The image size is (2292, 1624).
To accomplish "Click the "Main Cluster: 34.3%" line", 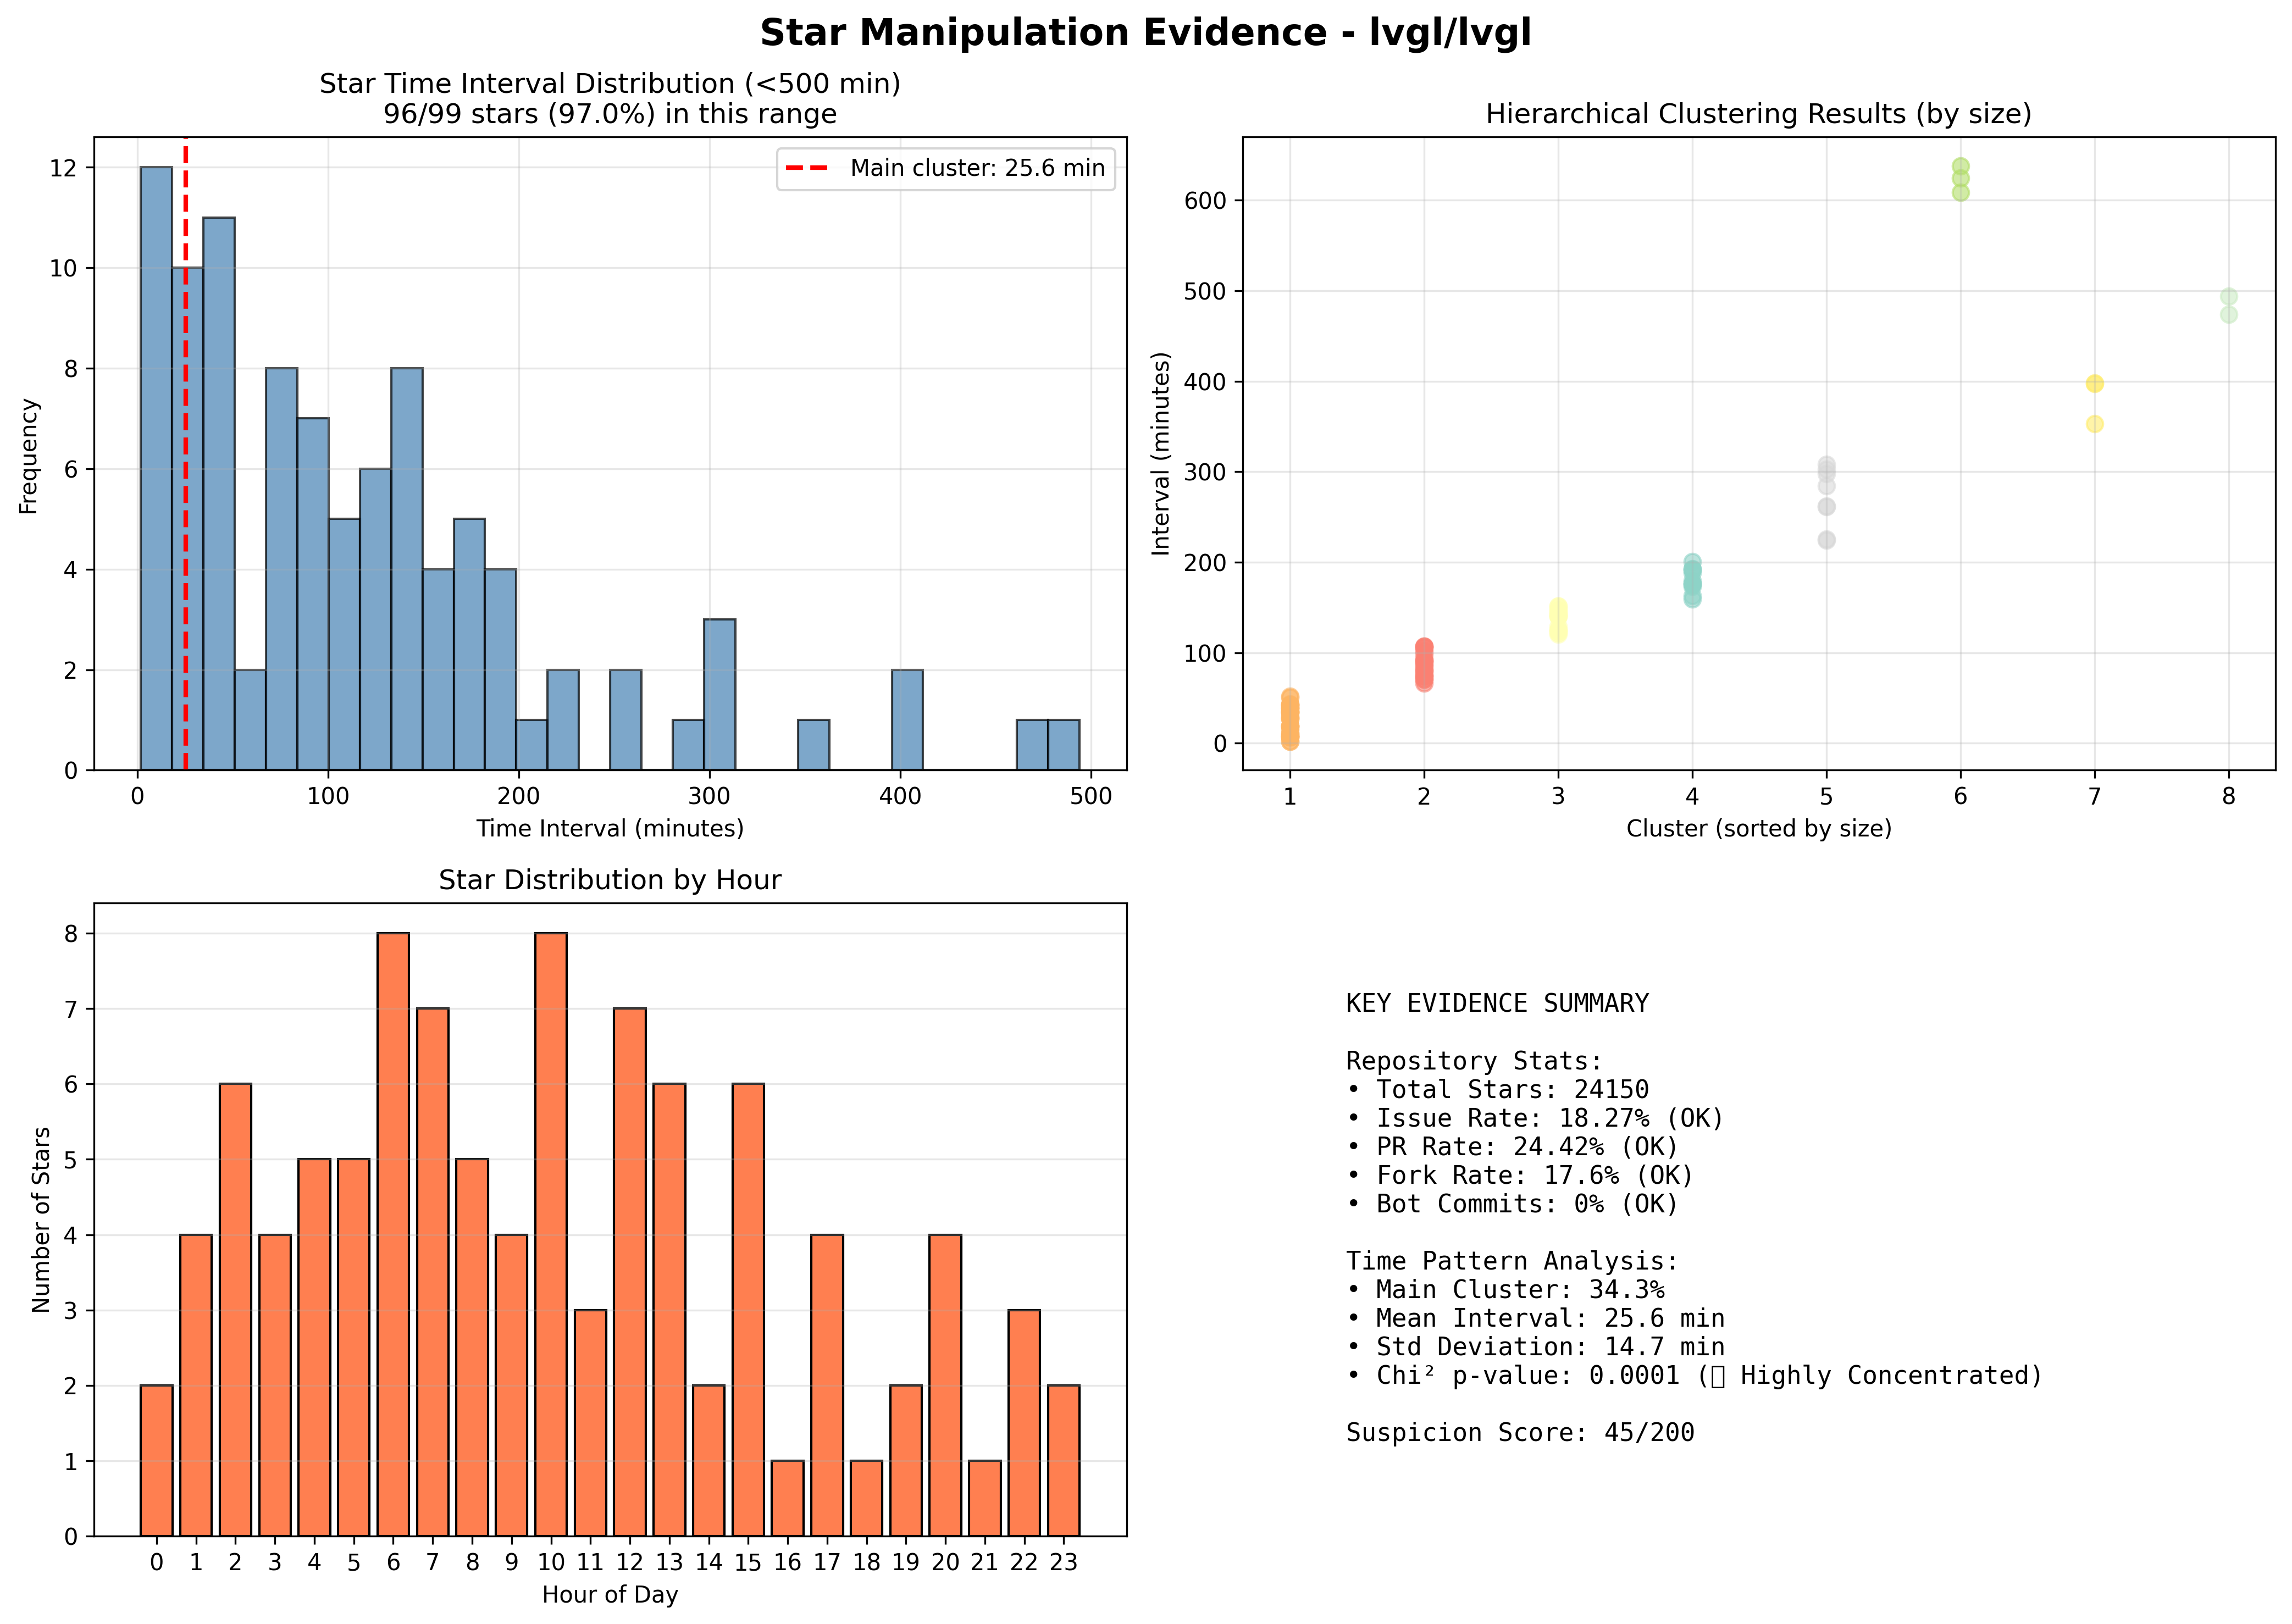I will point(1505,1290).
